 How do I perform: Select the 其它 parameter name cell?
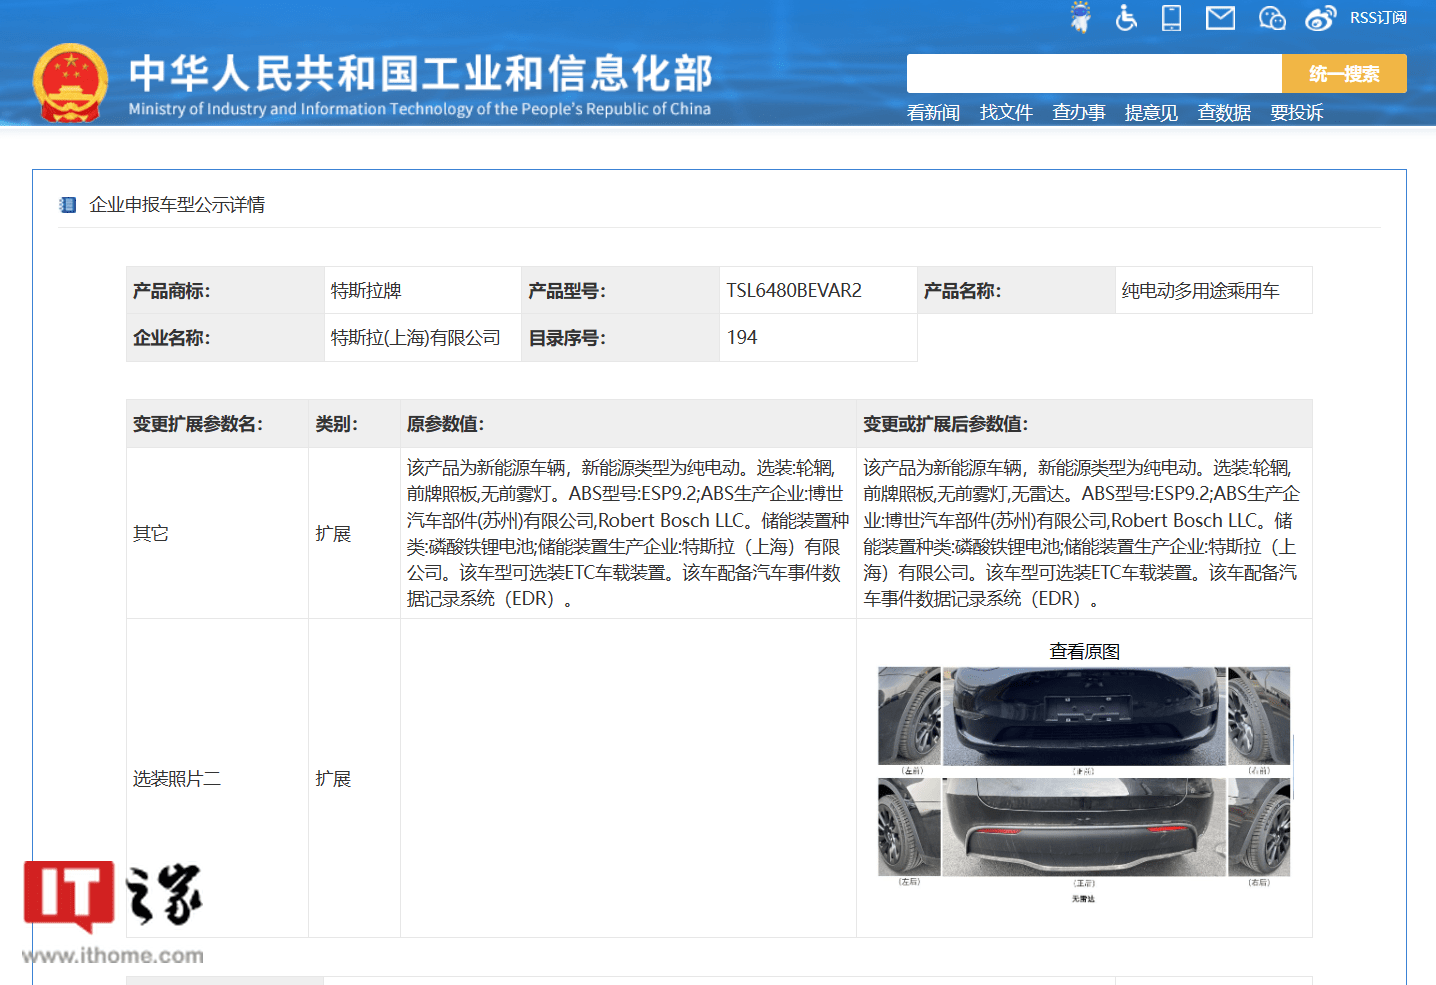click(x=217, y=533)
